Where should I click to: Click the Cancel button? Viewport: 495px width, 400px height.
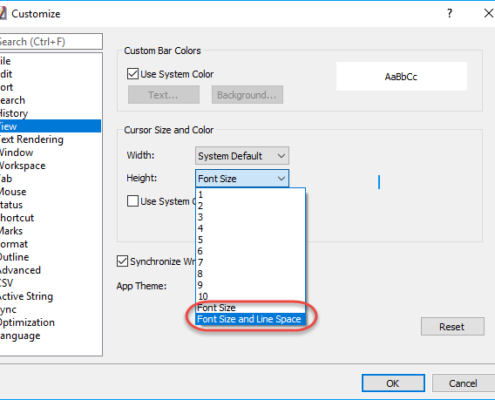click(x=463, y=383)
